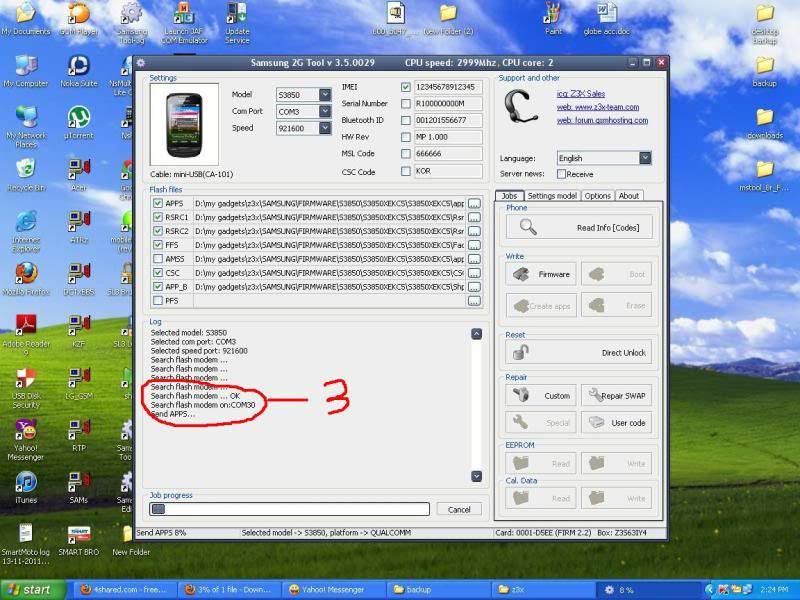Expand the Language dropdown set to English
The width and height of the screenshot is (800, 600).
click(x=645, y=158)
